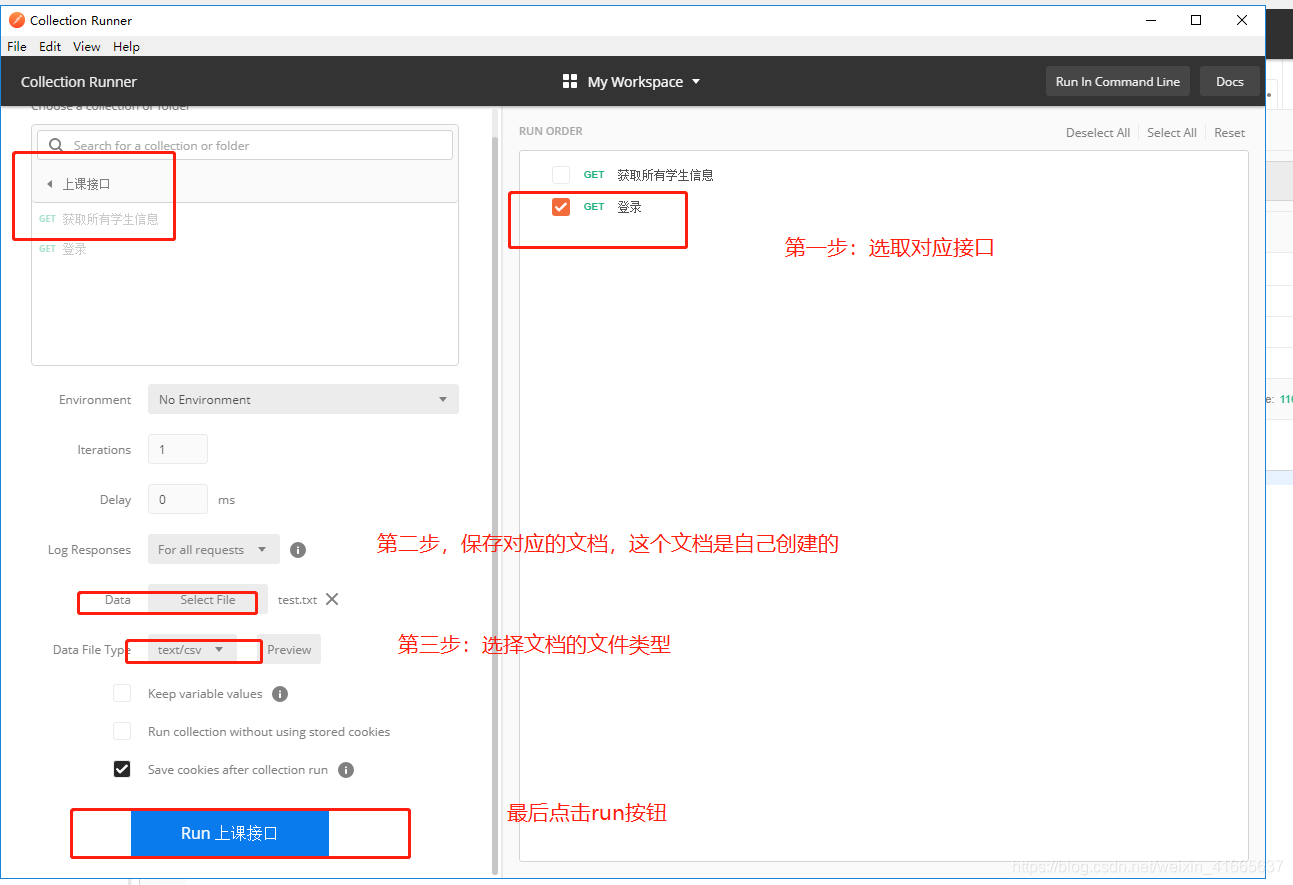
Task: Click Select File for data
Action: click(208, 599)
